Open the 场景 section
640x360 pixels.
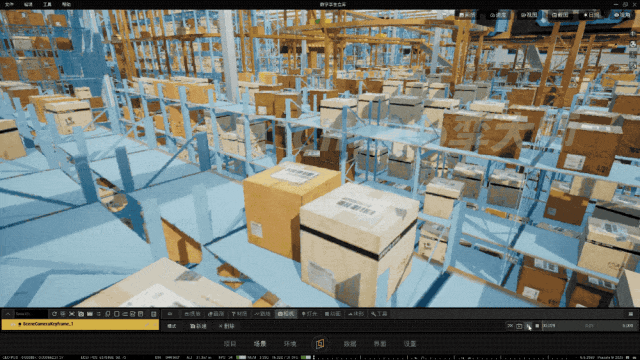coord(260,344)
